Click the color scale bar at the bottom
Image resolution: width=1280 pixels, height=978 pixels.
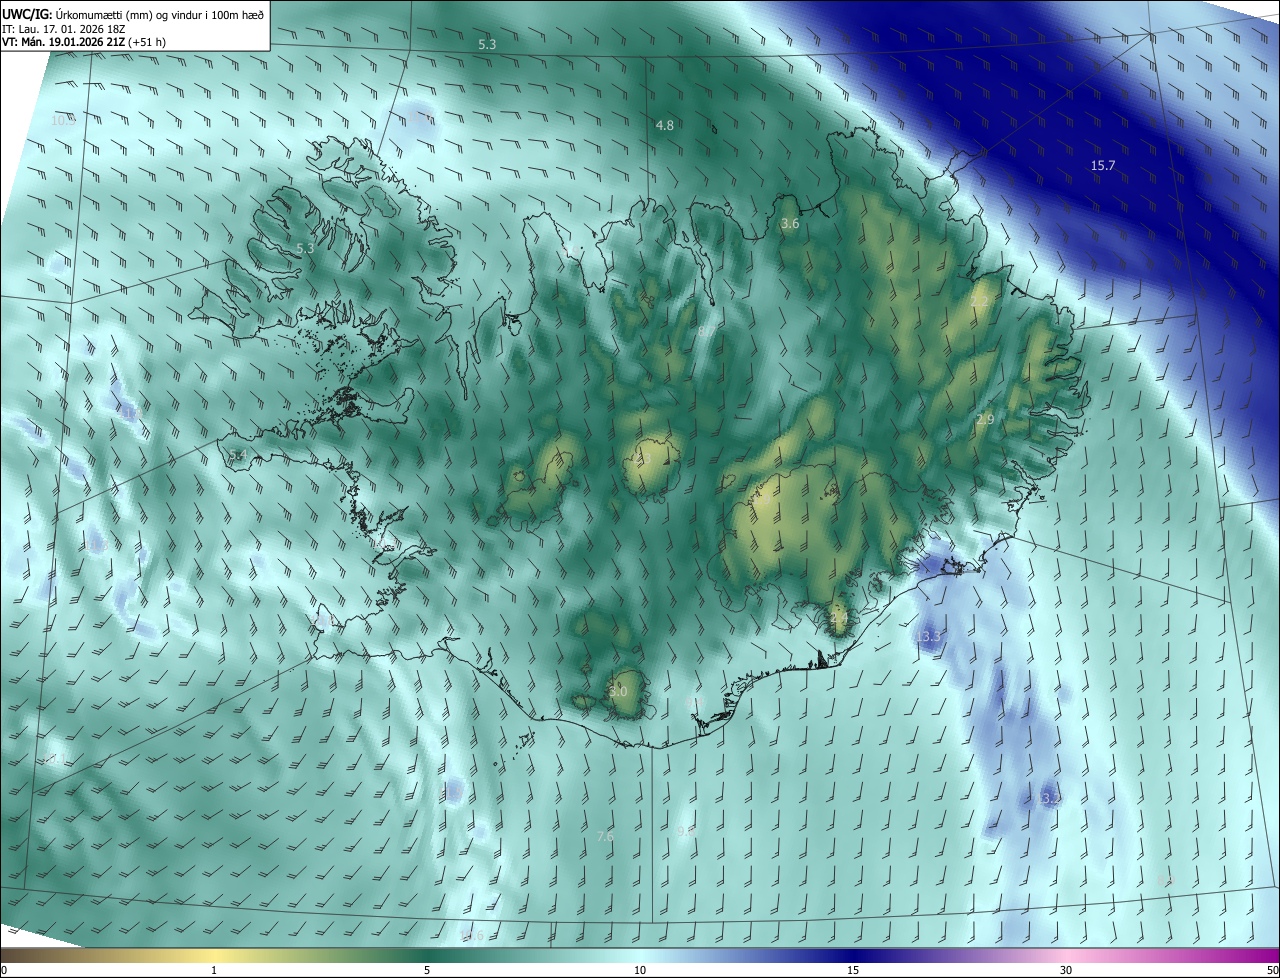(x=640, y=956)
